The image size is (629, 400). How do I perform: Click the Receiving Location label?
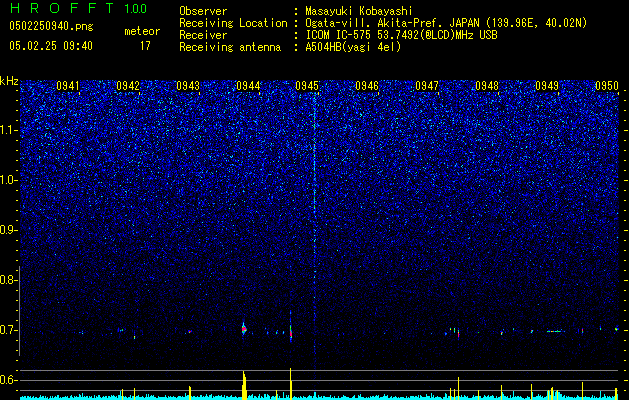[233, 23]
